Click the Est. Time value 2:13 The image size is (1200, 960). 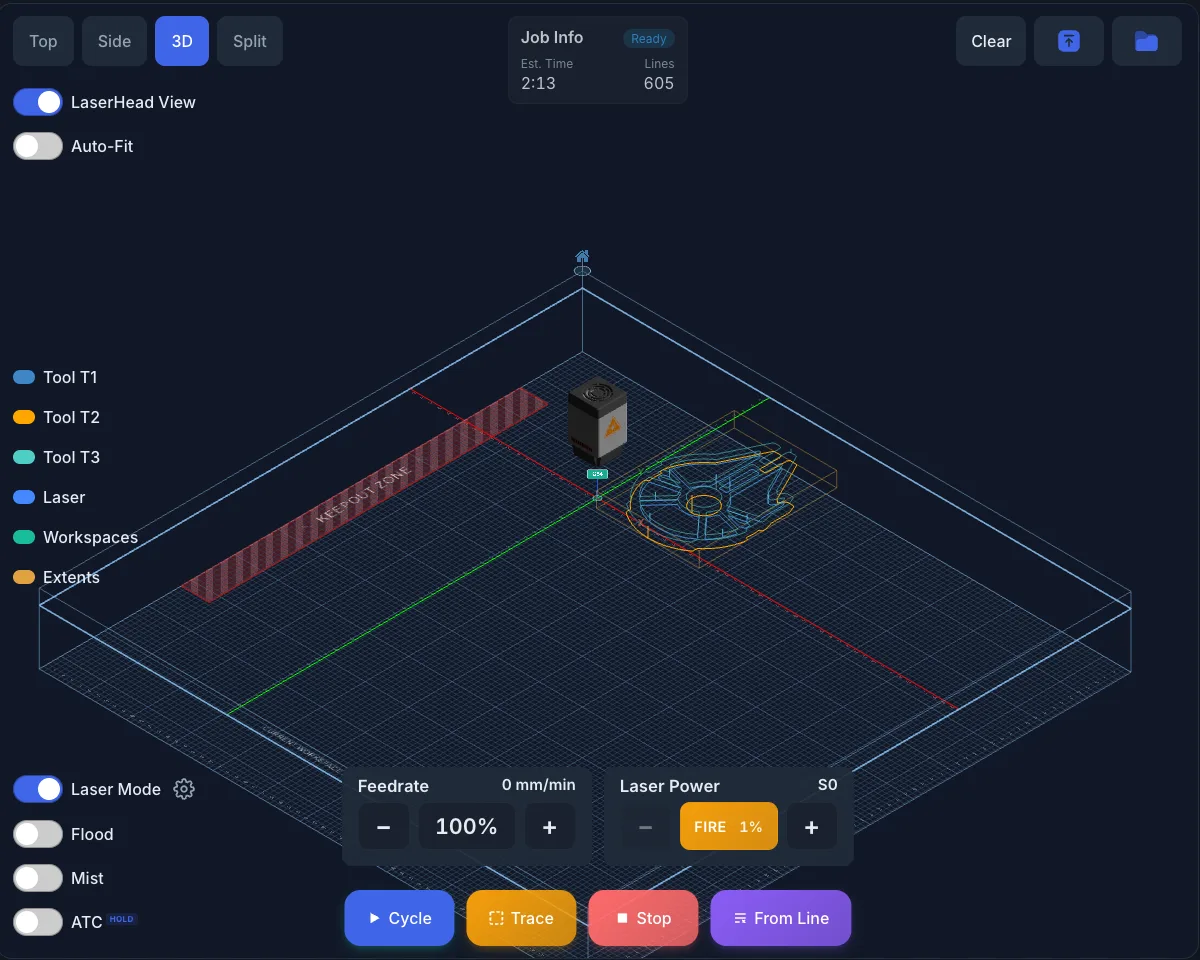pos(538,83)
